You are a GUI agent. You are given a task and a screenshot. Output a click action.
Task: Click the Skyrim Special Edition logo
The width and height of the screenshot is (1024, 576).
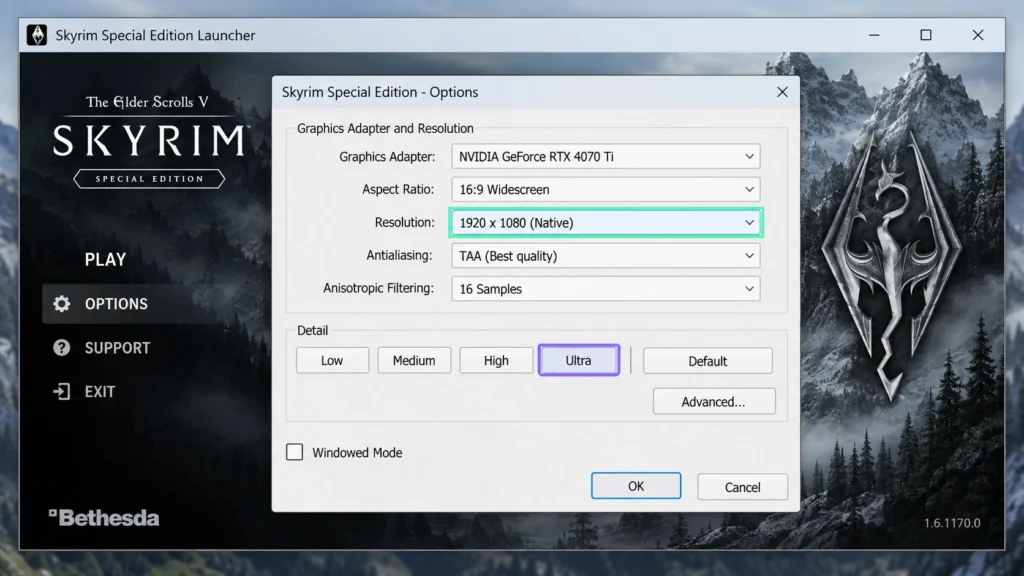click(x=150, y=140)
